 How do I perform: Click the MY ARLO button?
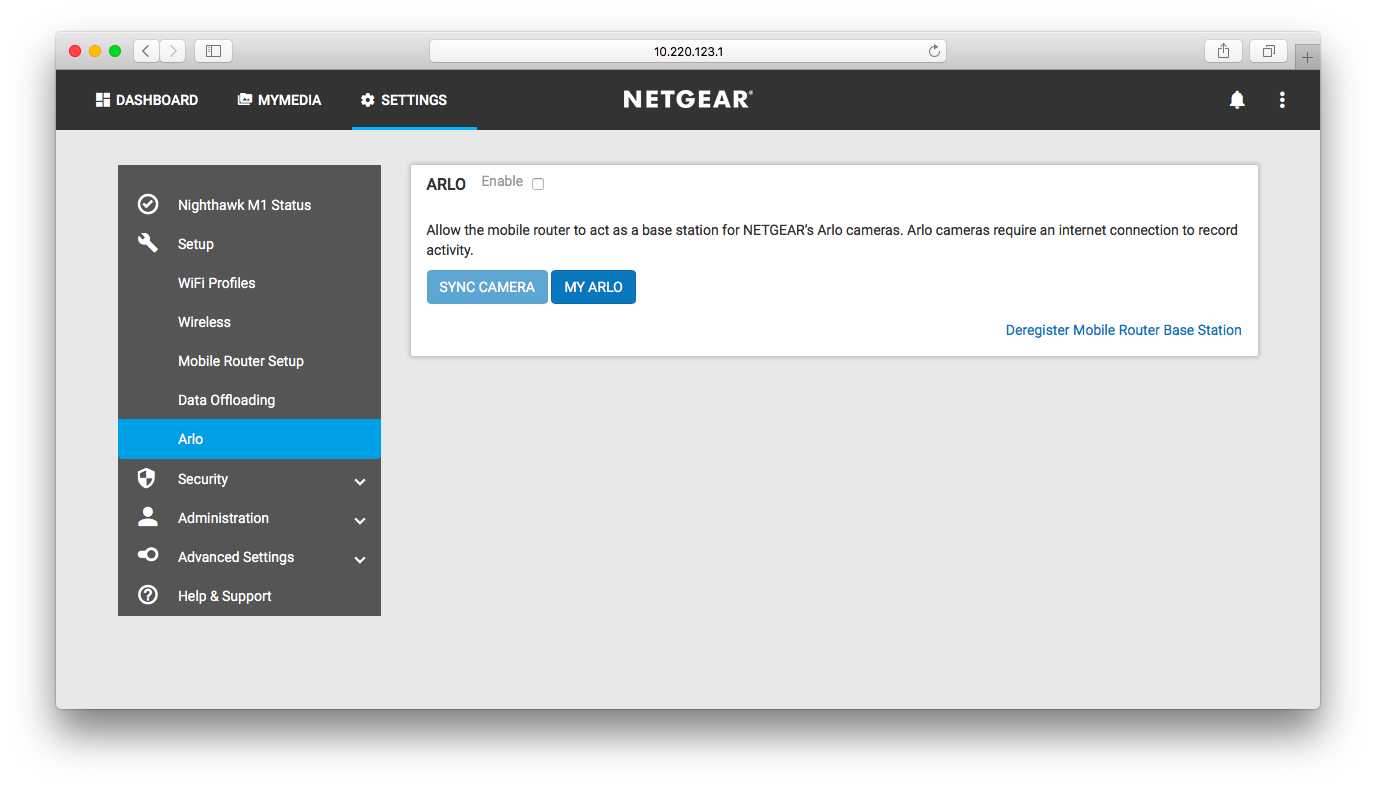(593, 287)
